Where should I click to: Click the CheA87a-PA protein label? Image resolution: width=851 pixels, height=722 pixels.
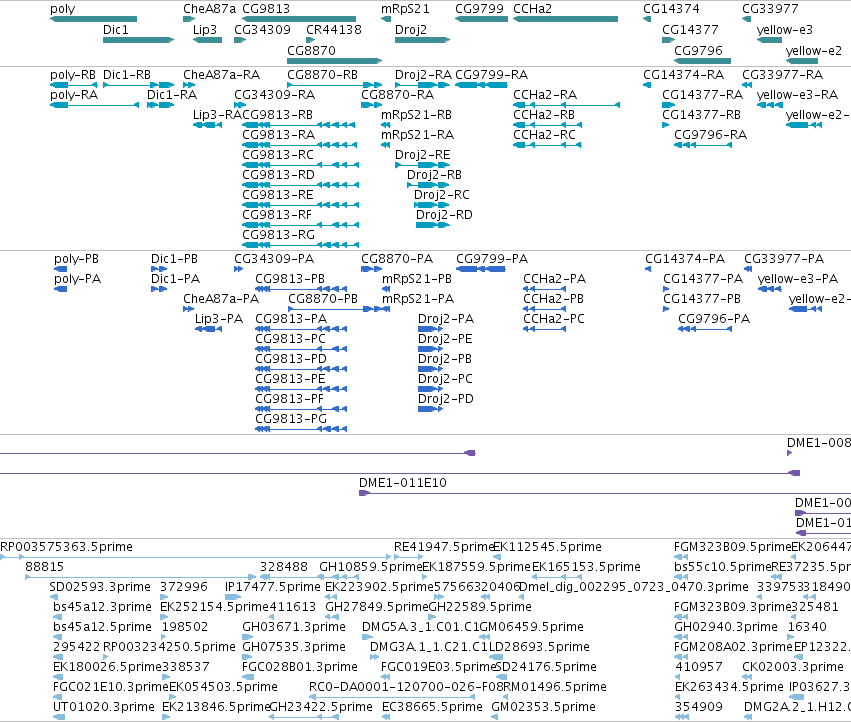point(221,299)
